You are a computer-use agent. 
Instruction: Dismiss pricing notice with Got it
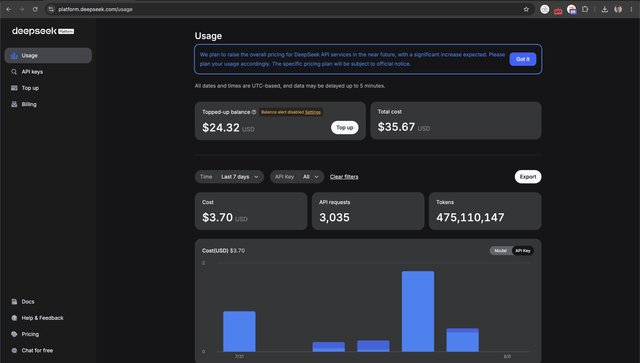click(x=522, y=59)
